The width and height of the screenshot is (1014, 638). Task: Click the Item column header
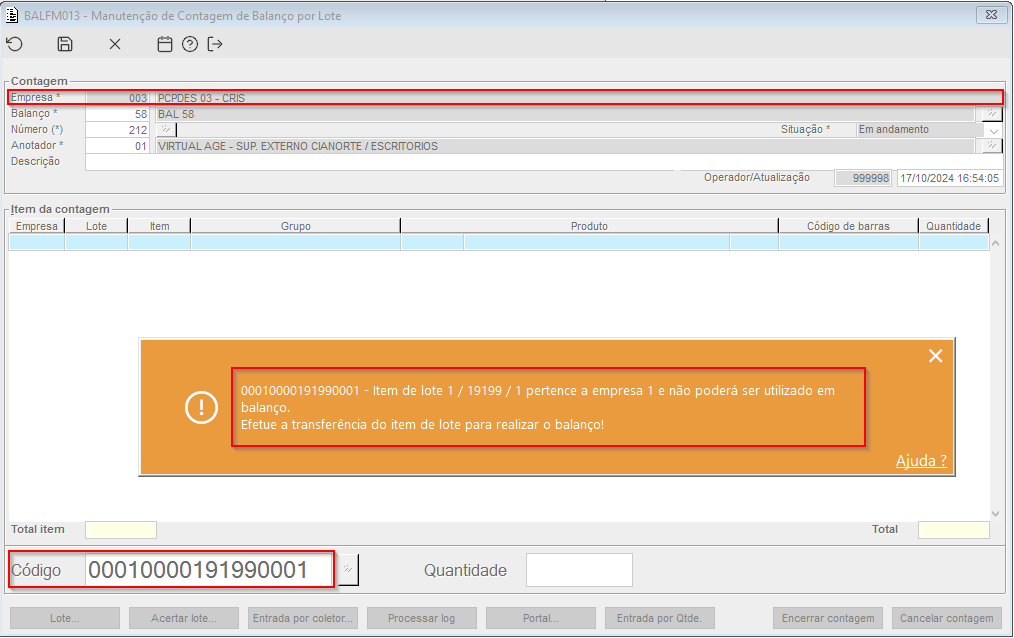(159, 226)
